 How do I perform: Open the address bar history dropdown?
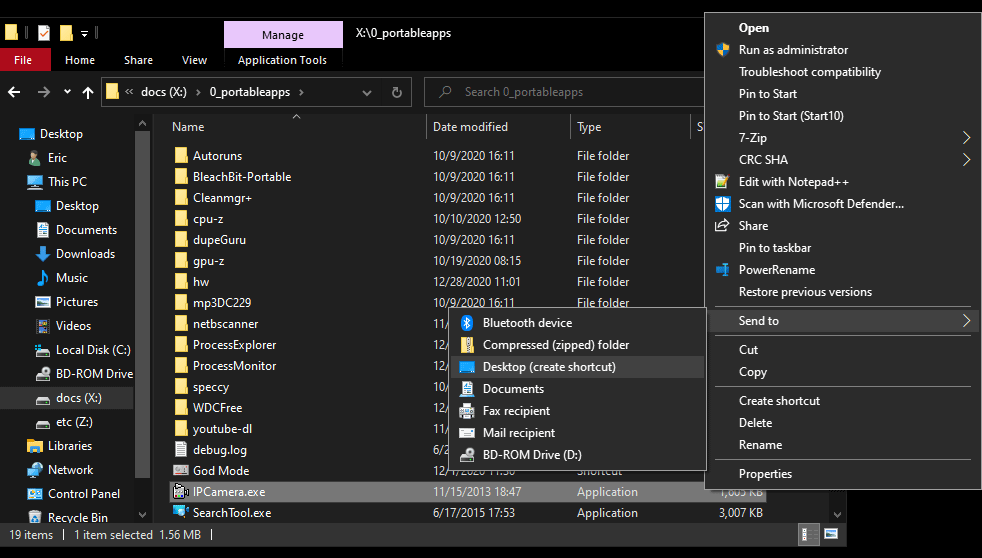[x=367, y=93]
